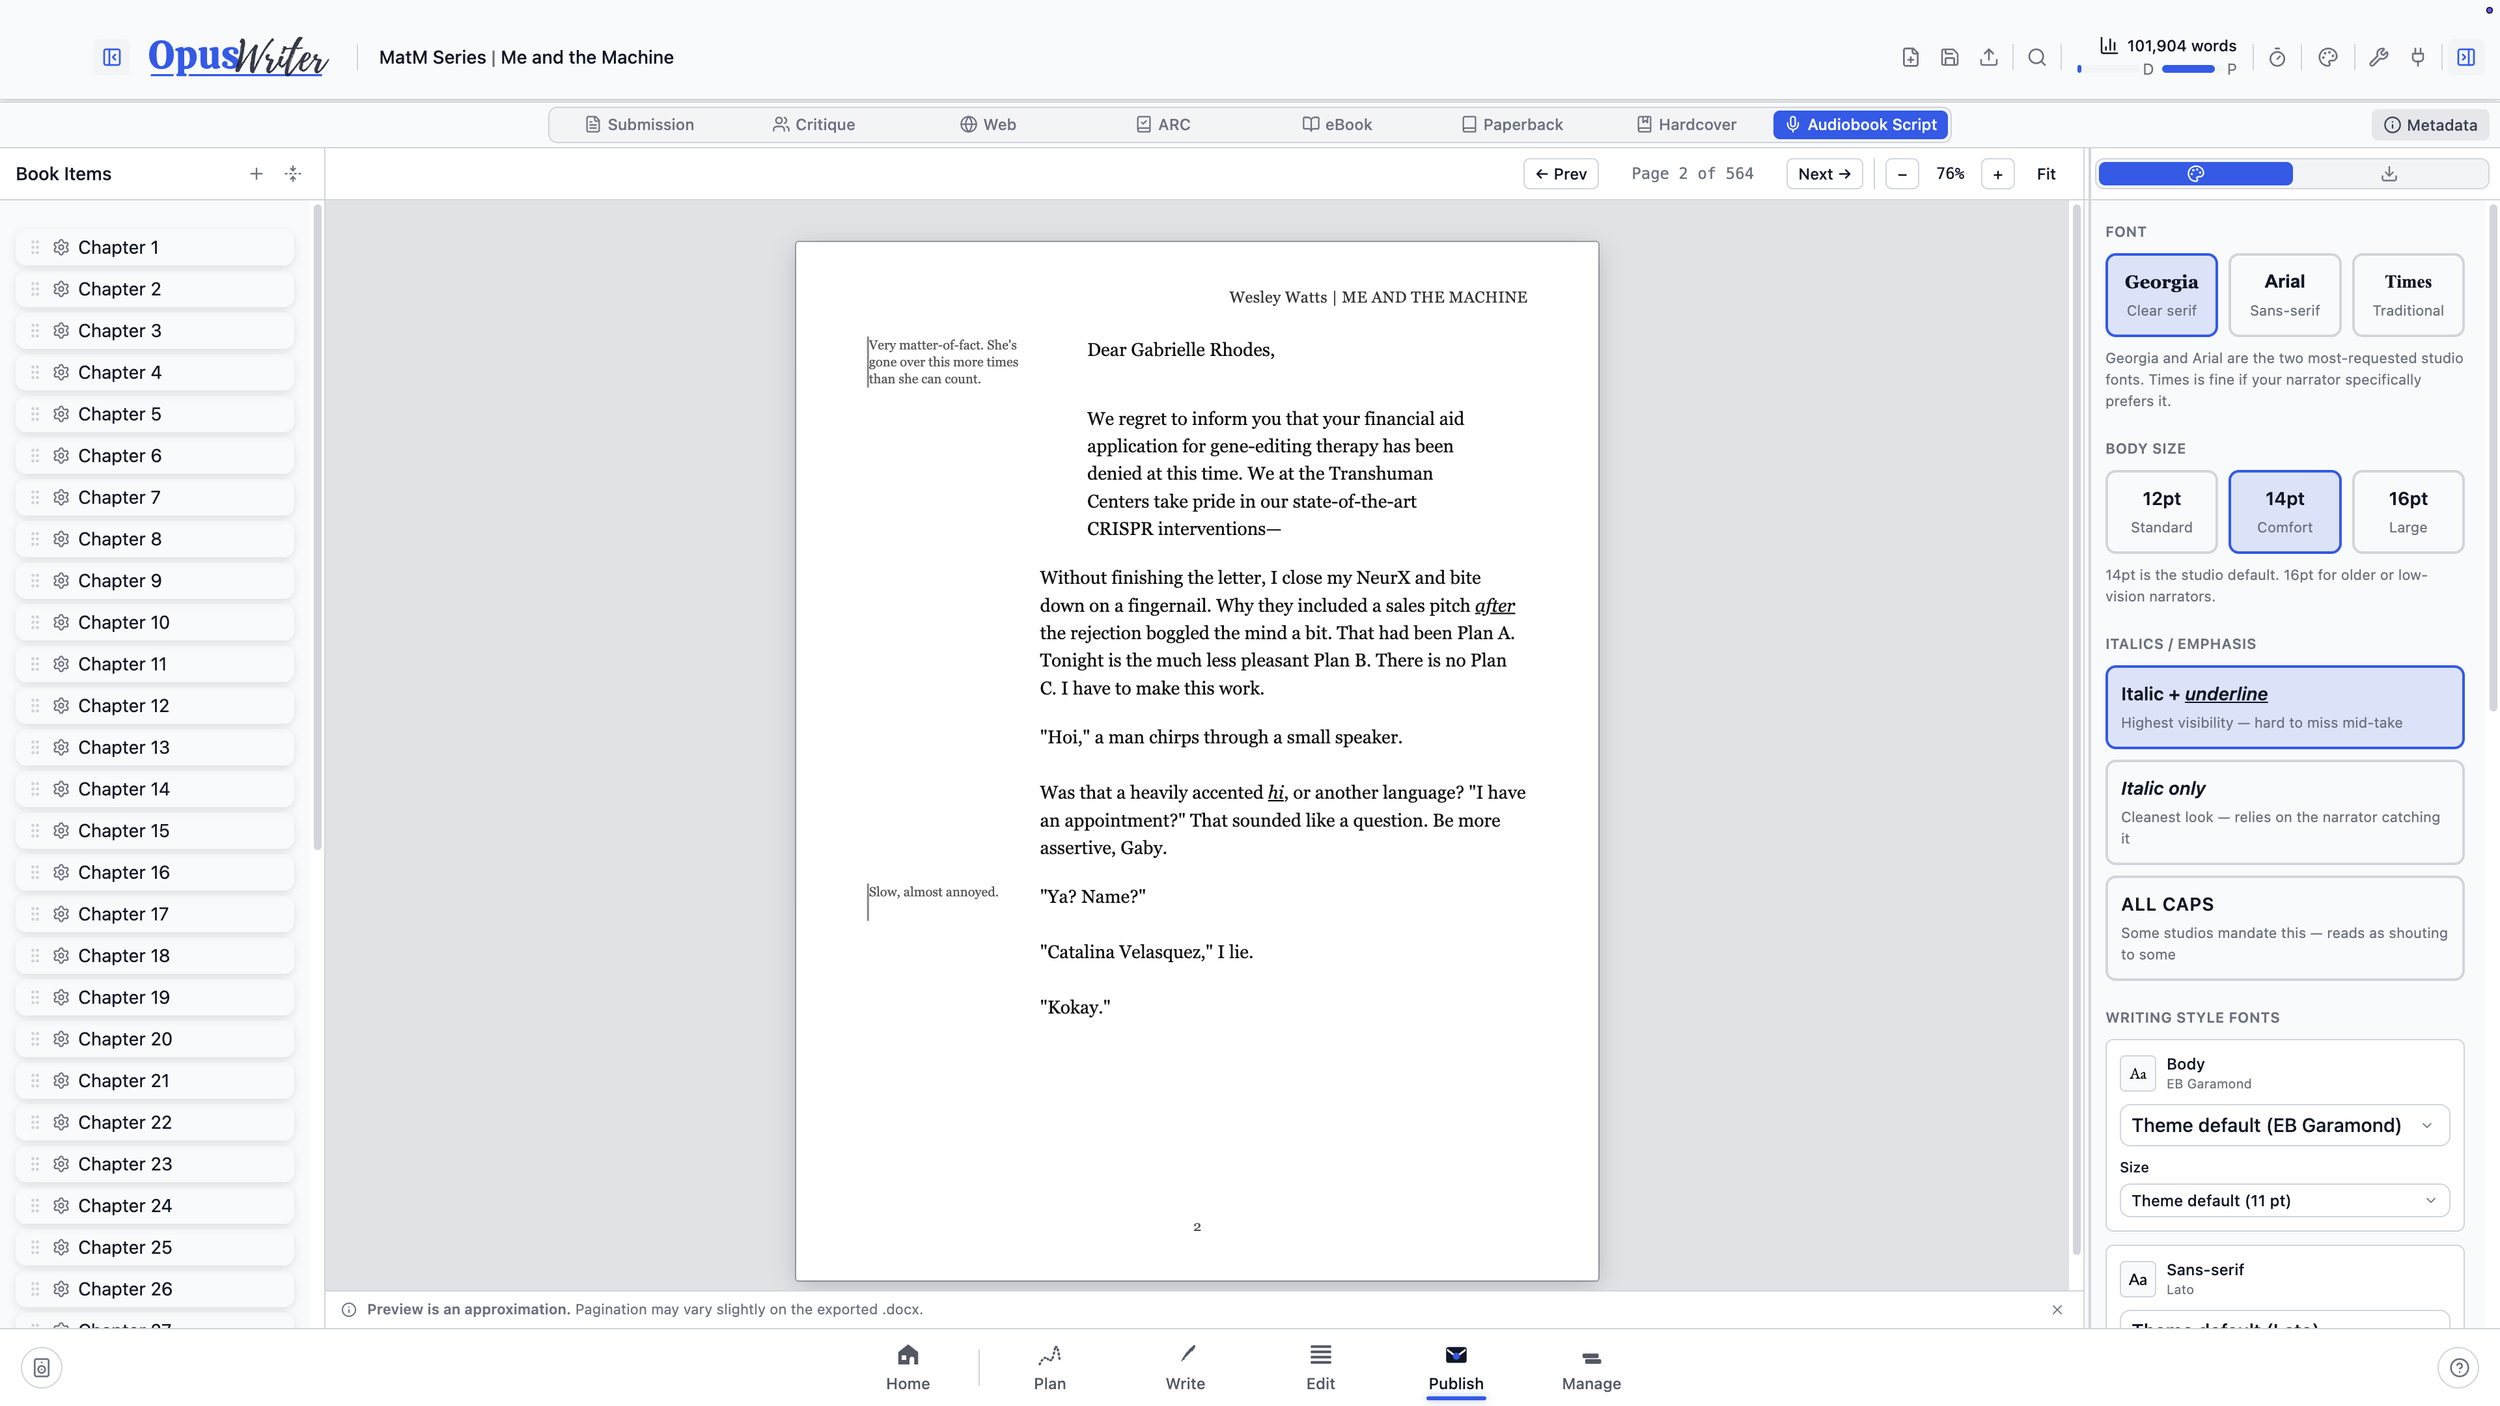Screen dimensions: 2500x1406
Task: Click the export upload icon in header
Action: pos(1988,57)
